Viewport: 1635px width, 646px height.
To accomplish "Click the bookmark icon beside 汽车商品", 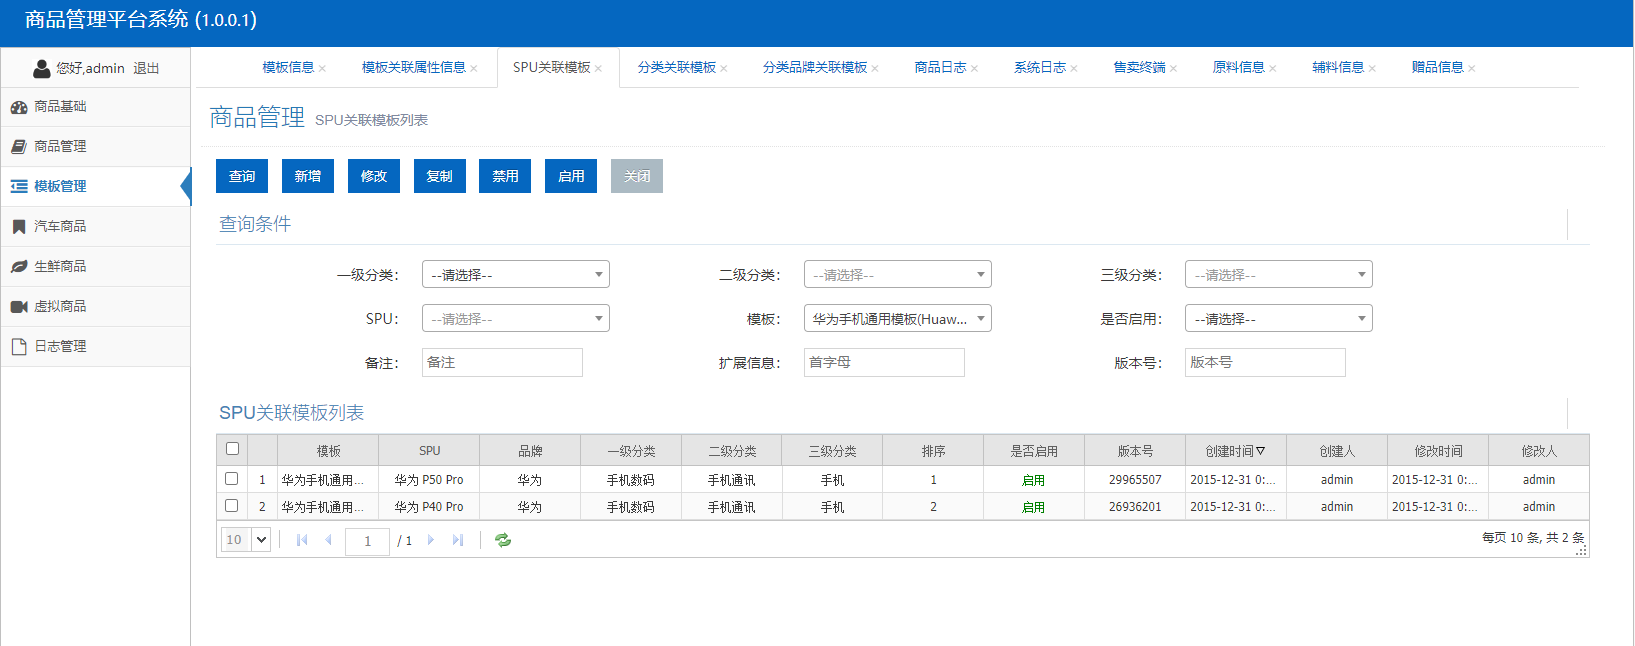I will tap(19, 227).
